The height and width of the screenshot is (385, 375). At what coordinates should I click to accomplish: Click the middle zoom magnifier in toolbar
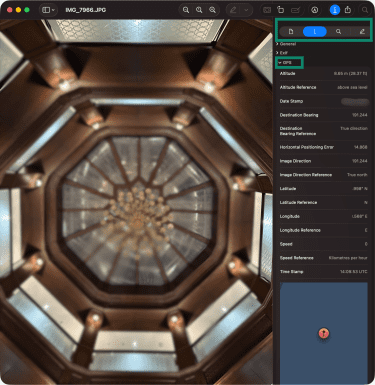(199, 10)
